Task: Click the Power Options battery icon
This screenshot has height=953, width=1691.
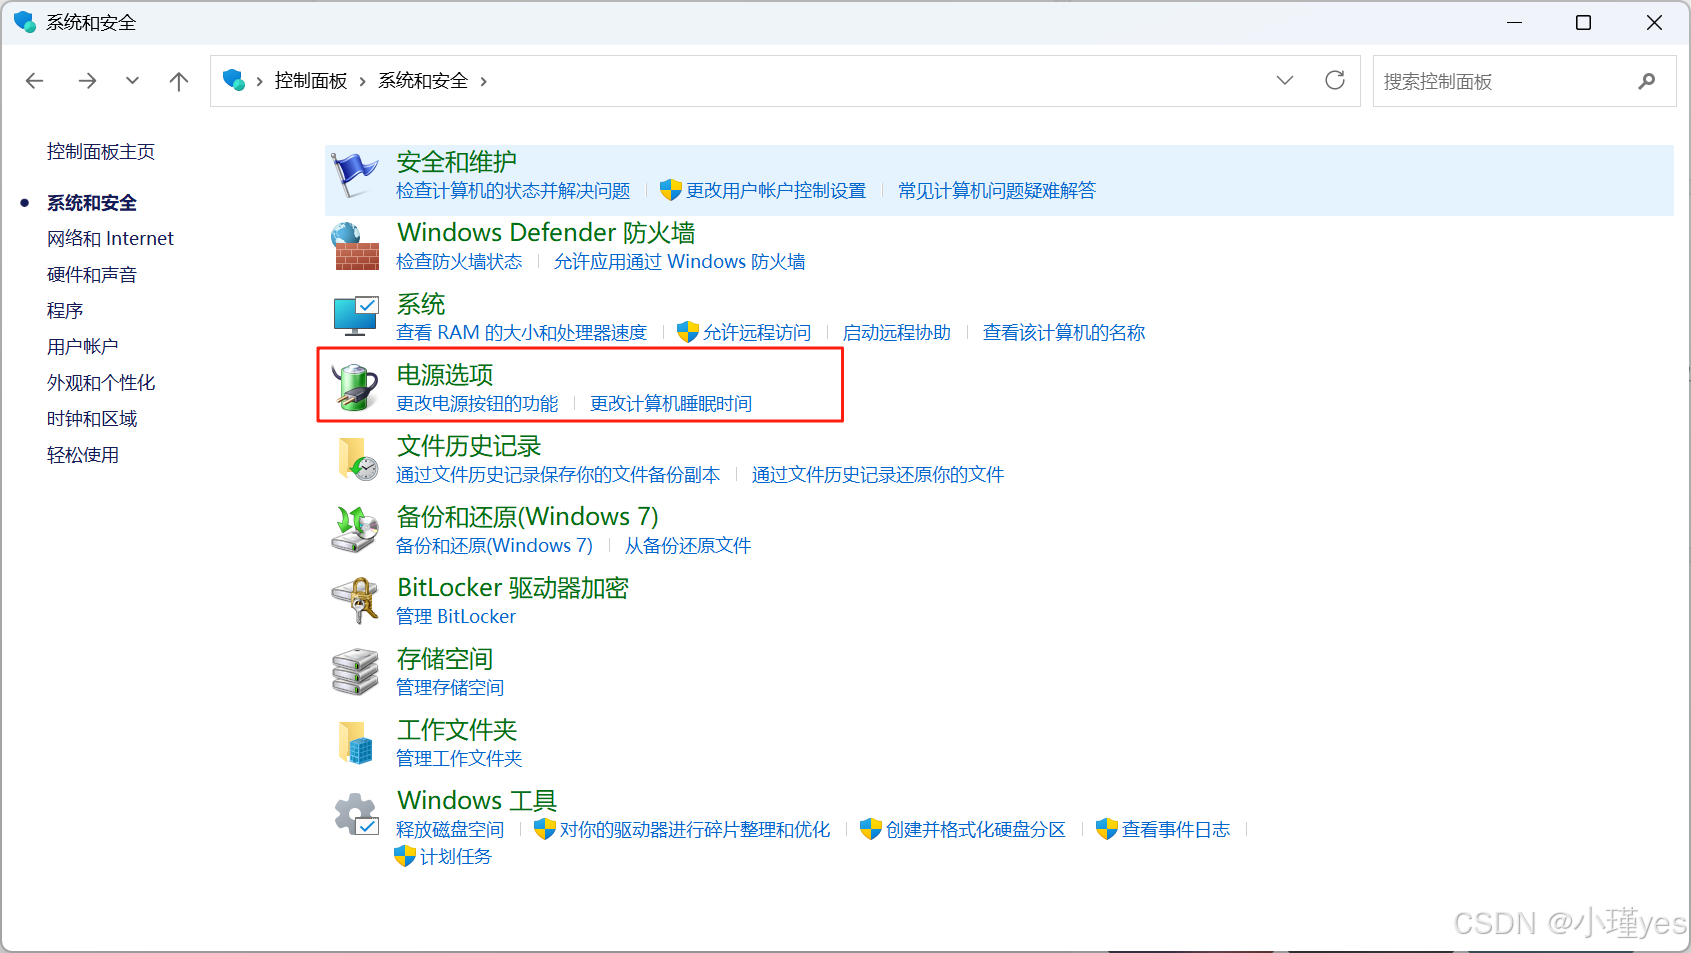Action: tap(355, 388)
